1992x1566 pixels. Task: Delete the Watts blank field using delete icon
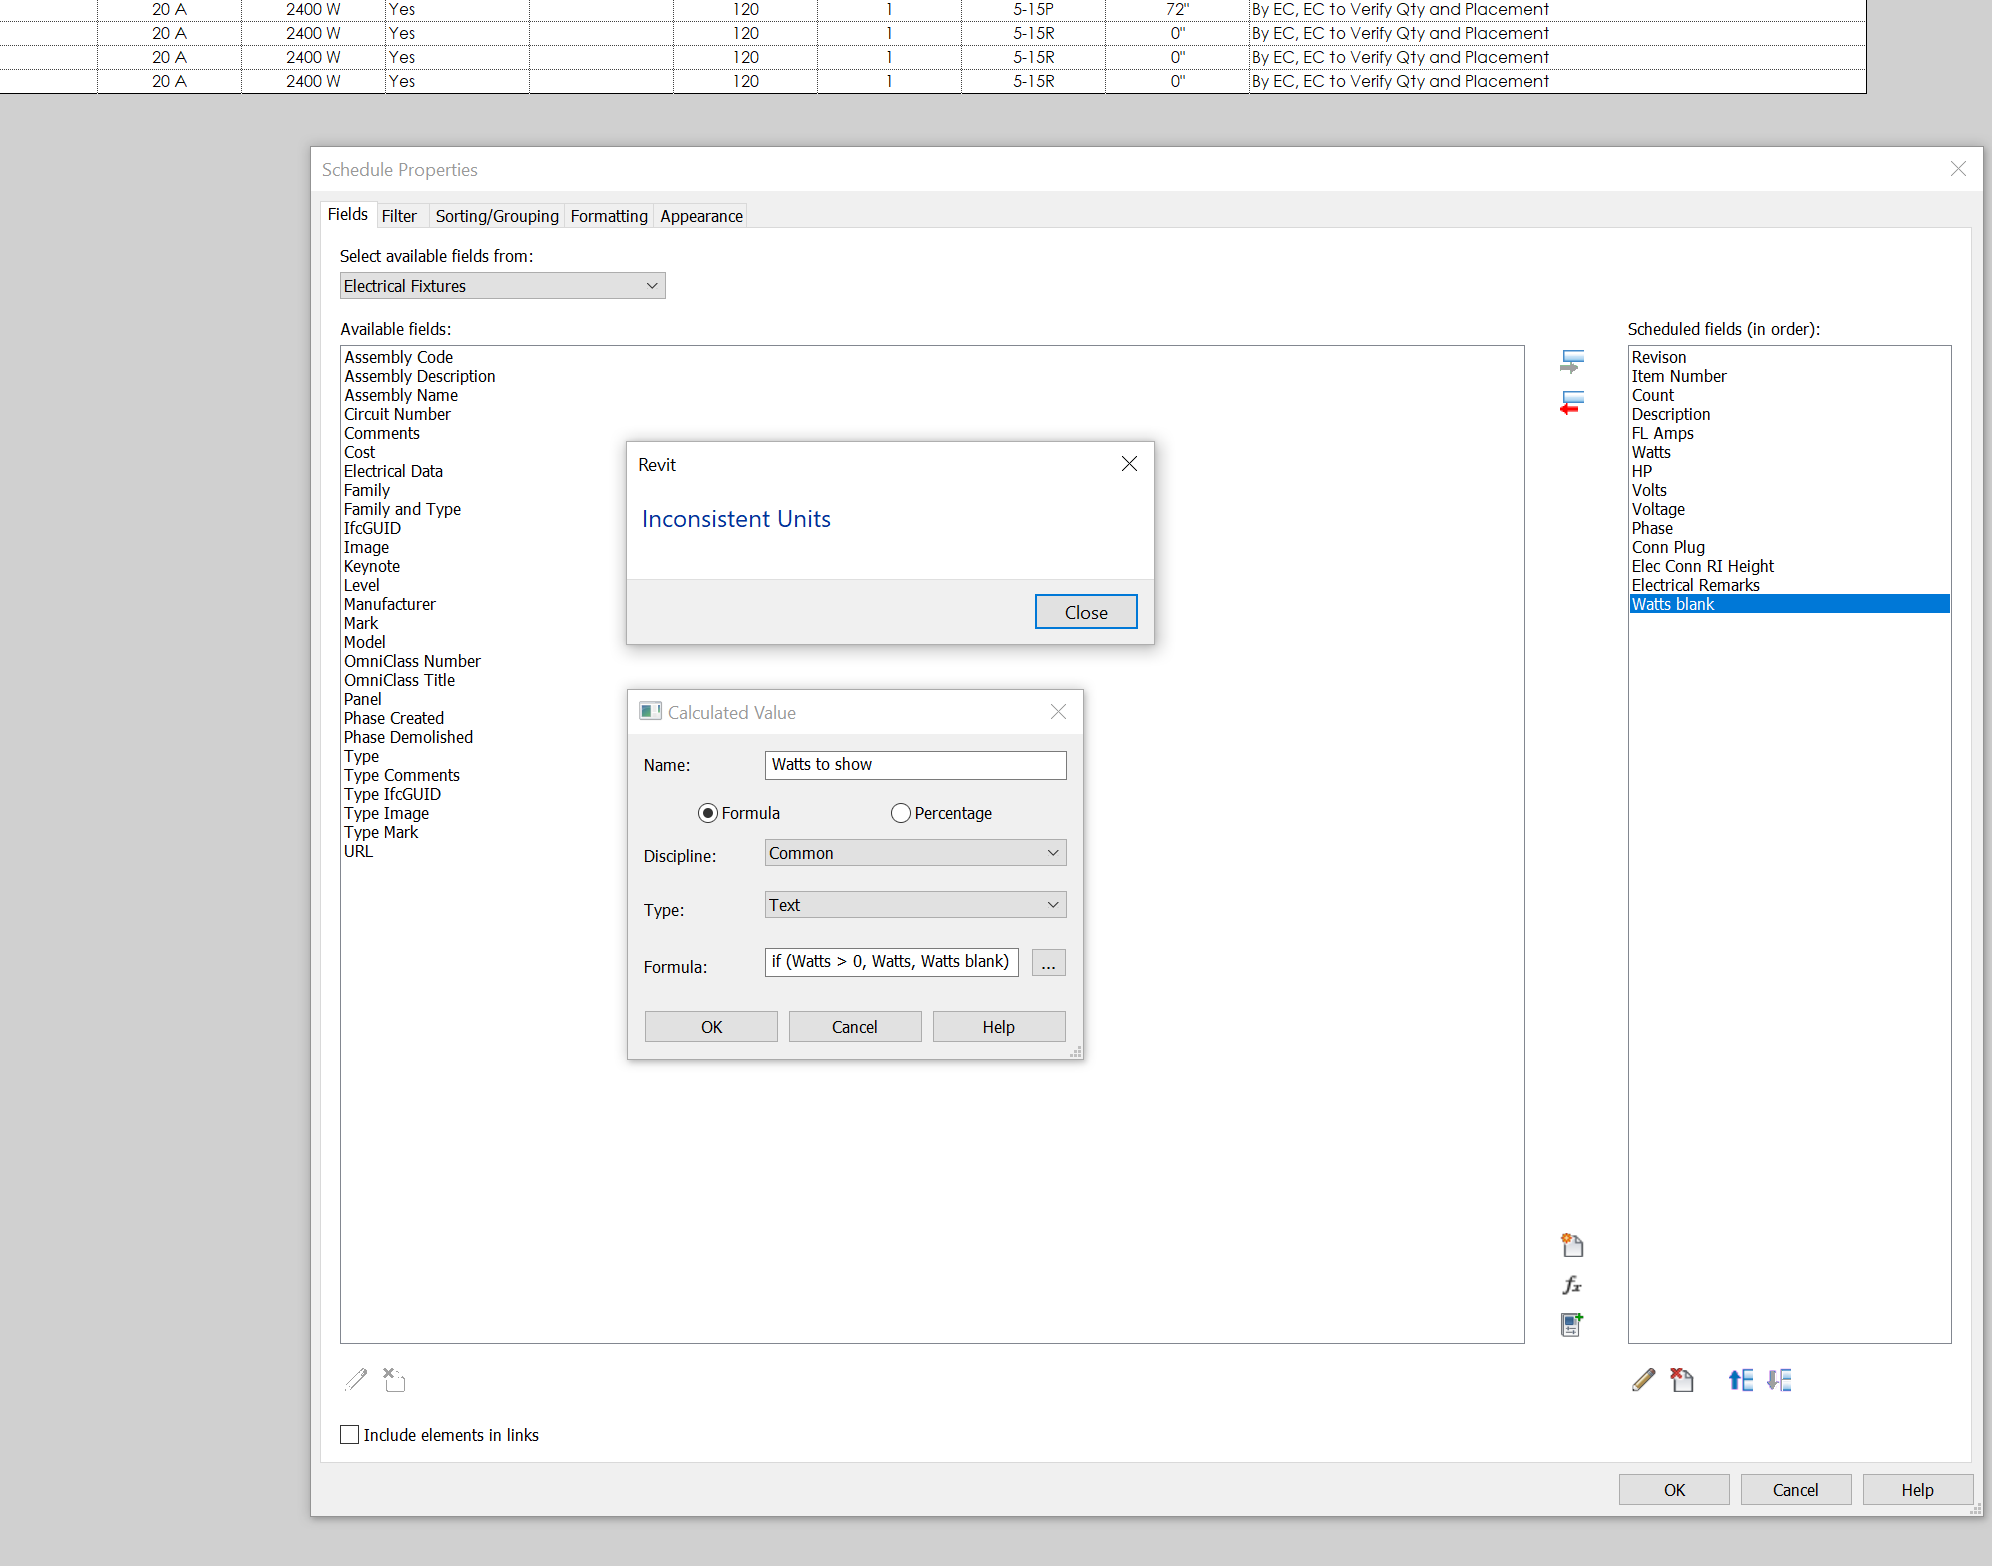click(x=1683, y=1380)
